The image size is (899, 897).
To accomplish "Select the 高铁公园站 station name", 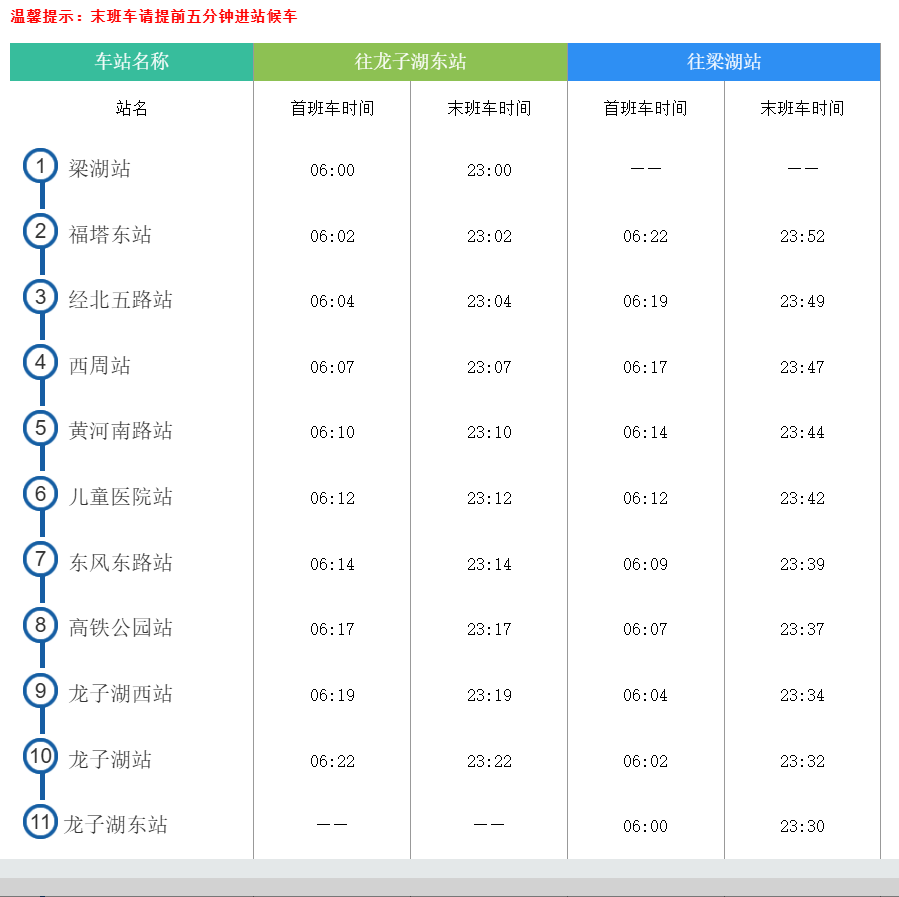I will coord(120,628).
